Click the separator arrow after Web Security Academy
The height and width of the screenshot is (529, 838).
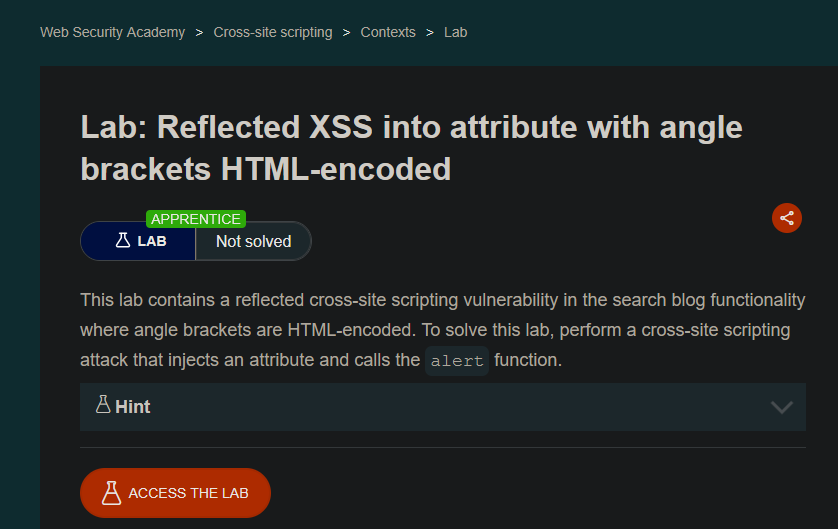(x=199, y=33)
